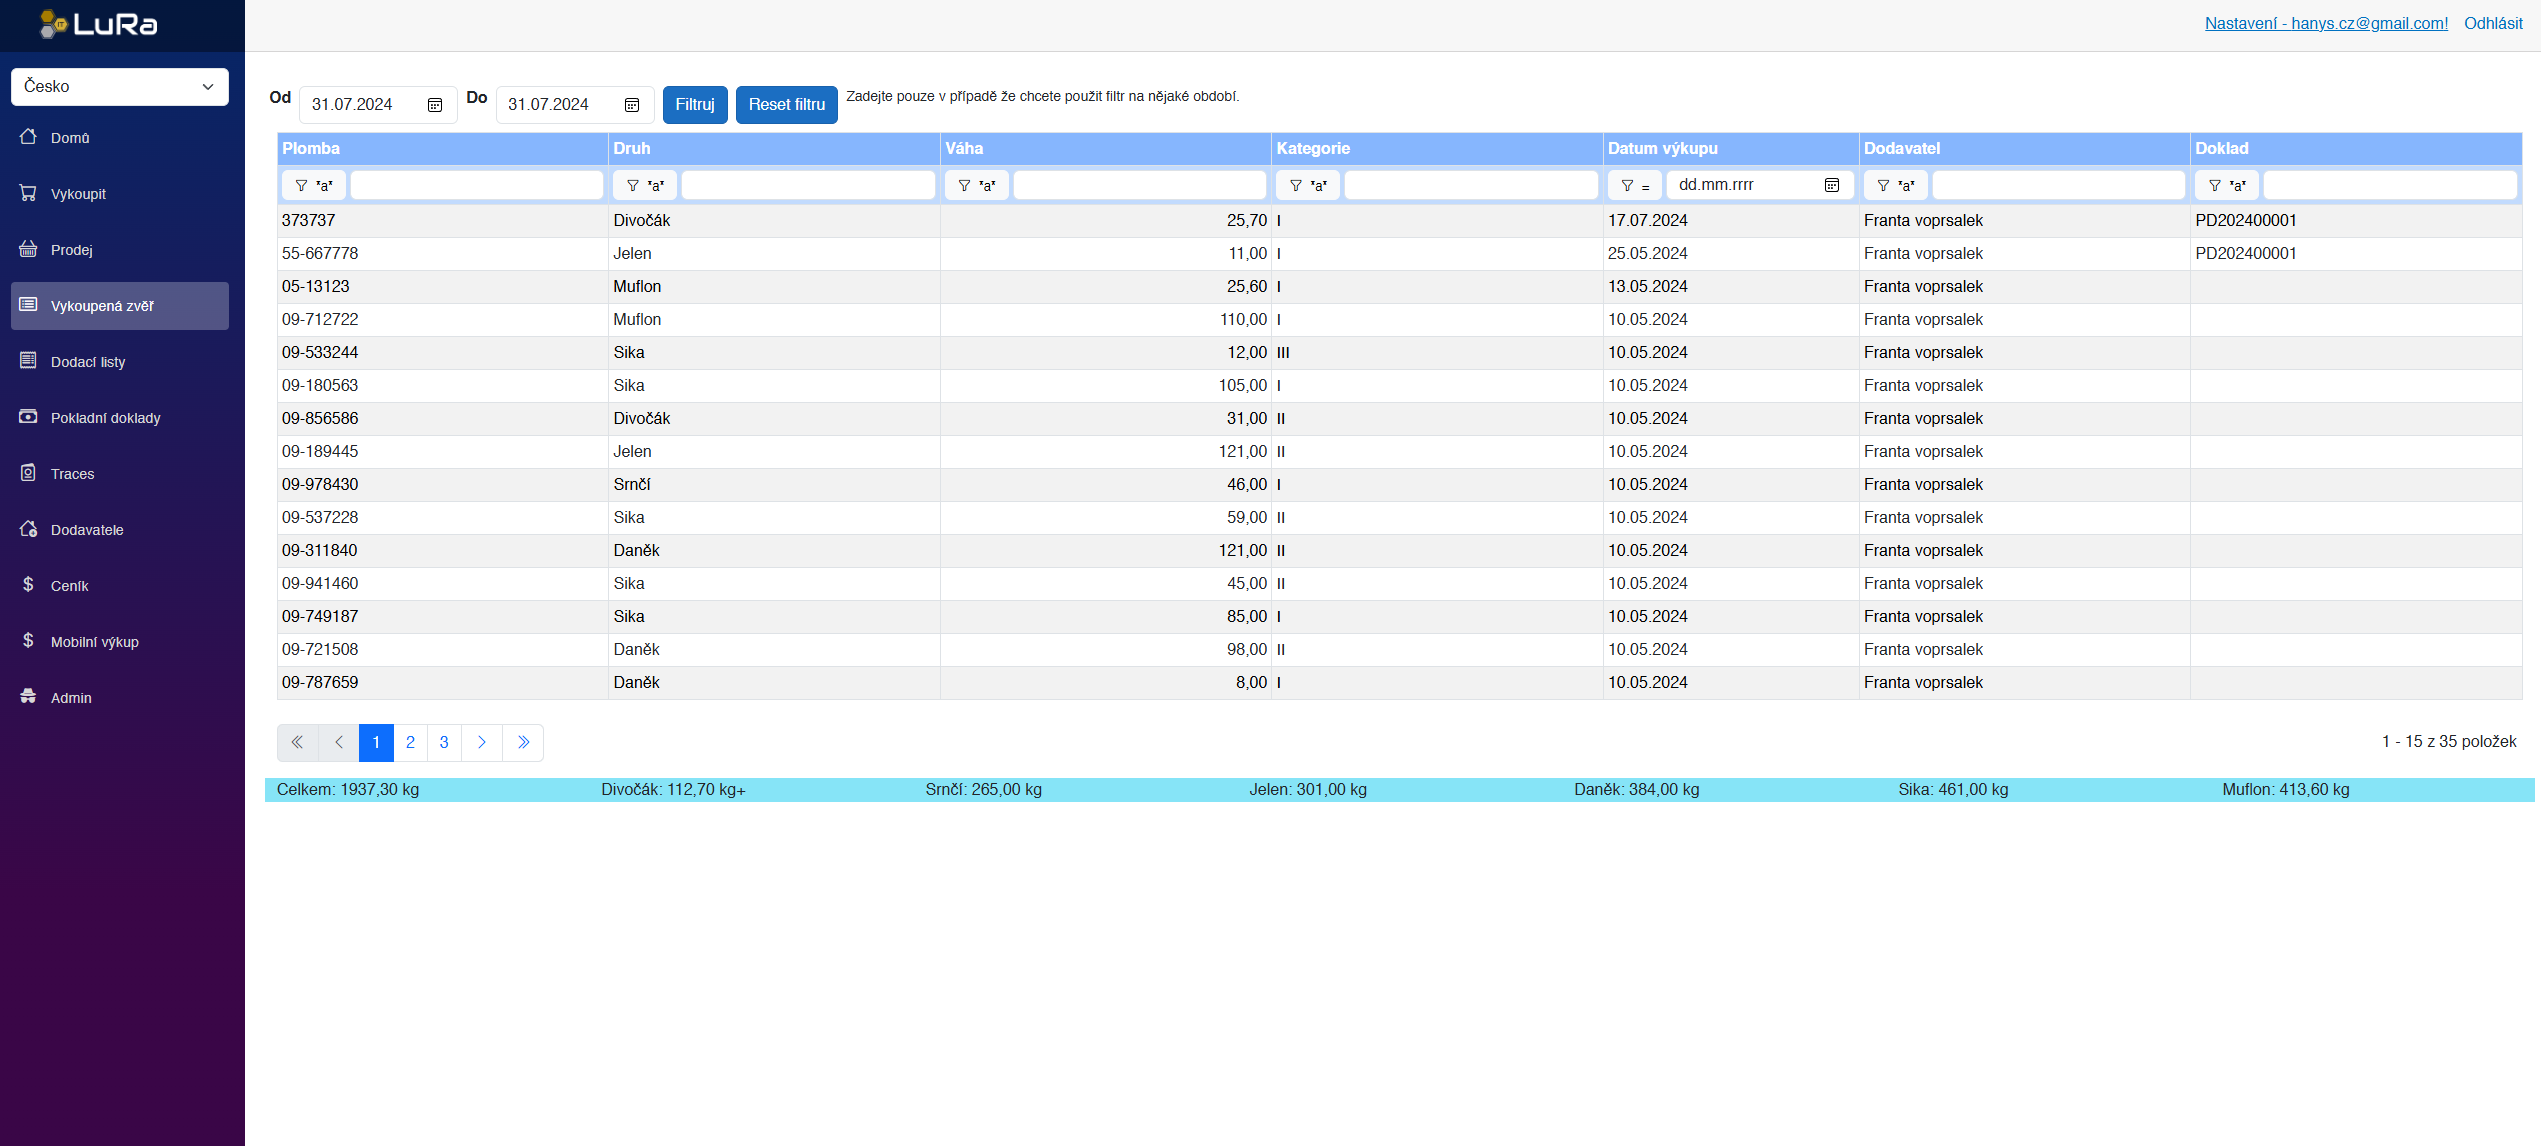Open Plomba column filter operator menu
Image resolution: width=2541 pixels, height=1146 pixels.
click(x=314, y=185)
